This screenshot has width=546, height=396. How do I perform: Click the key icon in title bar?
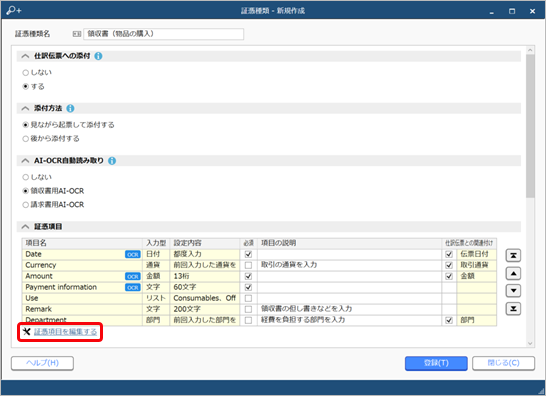14,11
